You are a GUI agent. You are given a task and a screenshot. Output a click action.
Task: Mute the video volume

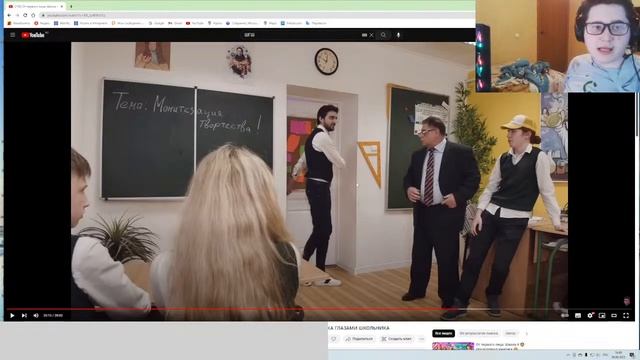coord(36,316)
